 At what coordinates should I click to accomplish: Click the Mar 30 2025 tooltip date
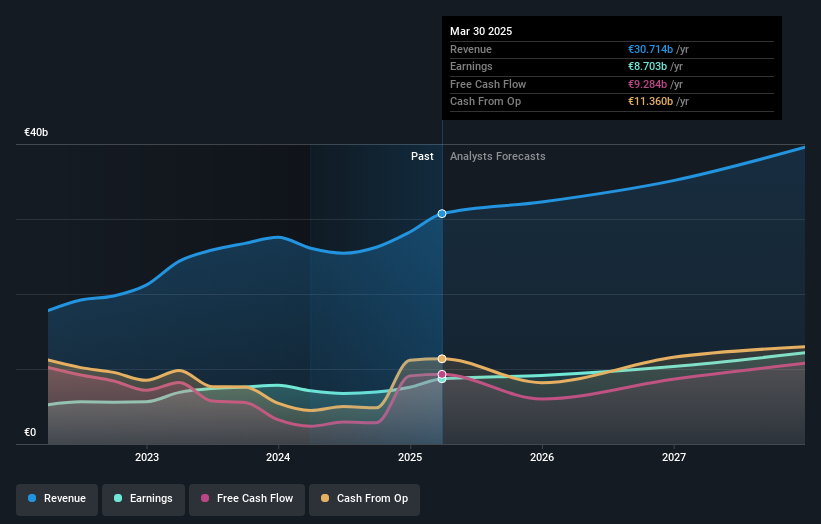click(x=481, y=31)
